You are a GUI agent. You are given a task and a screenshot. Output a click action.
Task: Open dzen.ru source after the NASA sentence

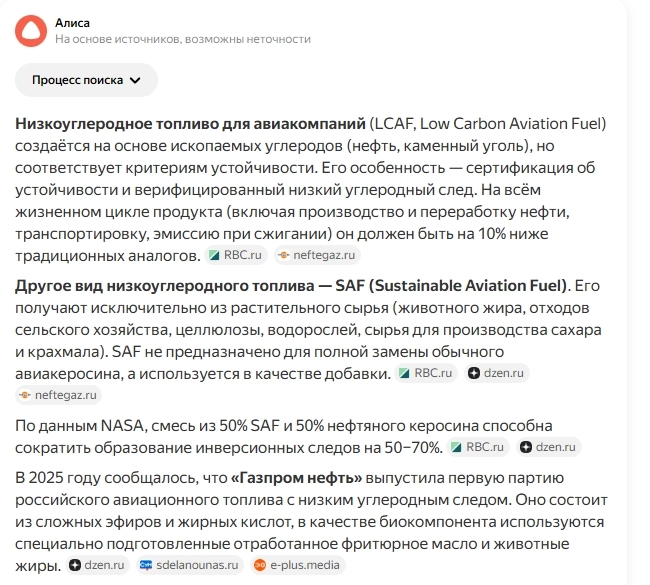coord(548,447)
